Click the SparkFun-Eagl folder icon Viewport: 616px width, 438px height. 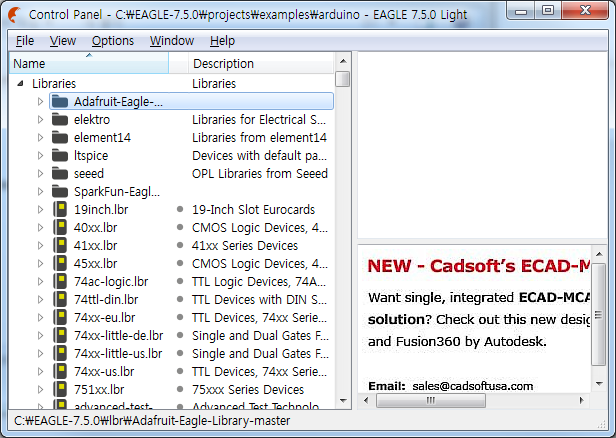coord(60,191)
